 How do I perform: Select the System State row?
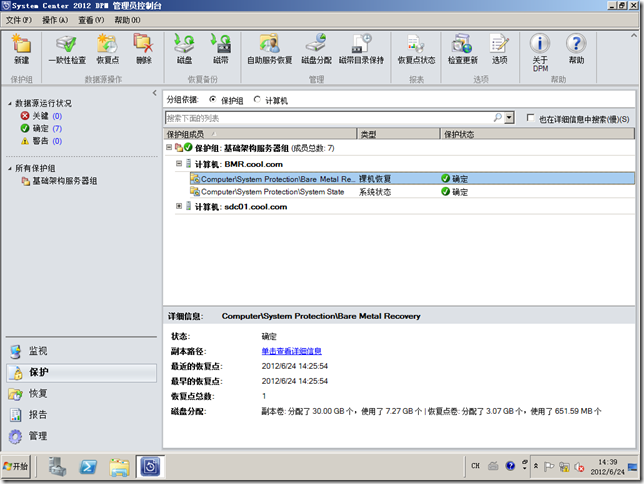(x=412, y=192)
